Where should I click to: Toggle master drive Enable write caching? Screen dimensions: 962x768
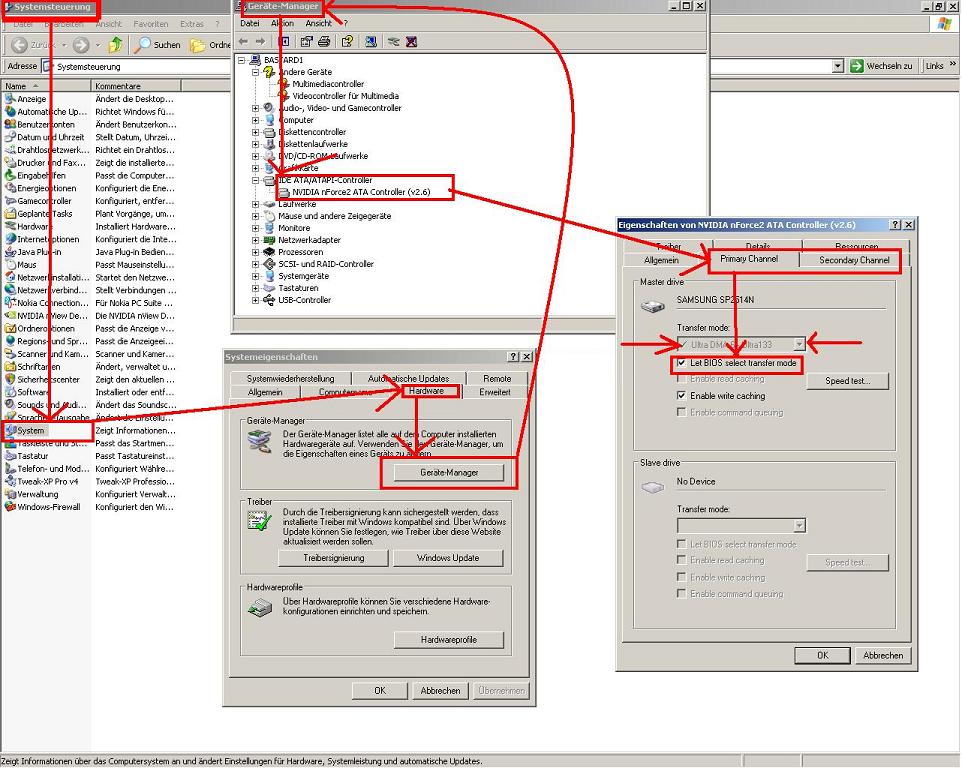click(x=682, y=396)
